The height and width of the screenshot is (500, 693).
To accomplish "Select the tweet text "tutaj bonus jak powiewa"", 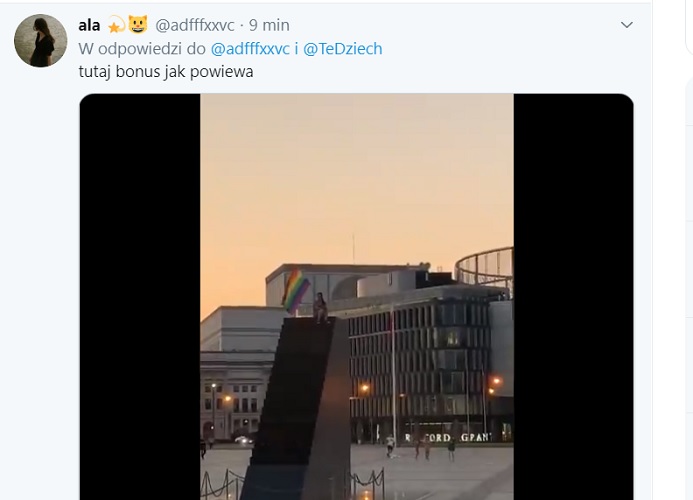I will pyautogui.click(x=166, y=72).
